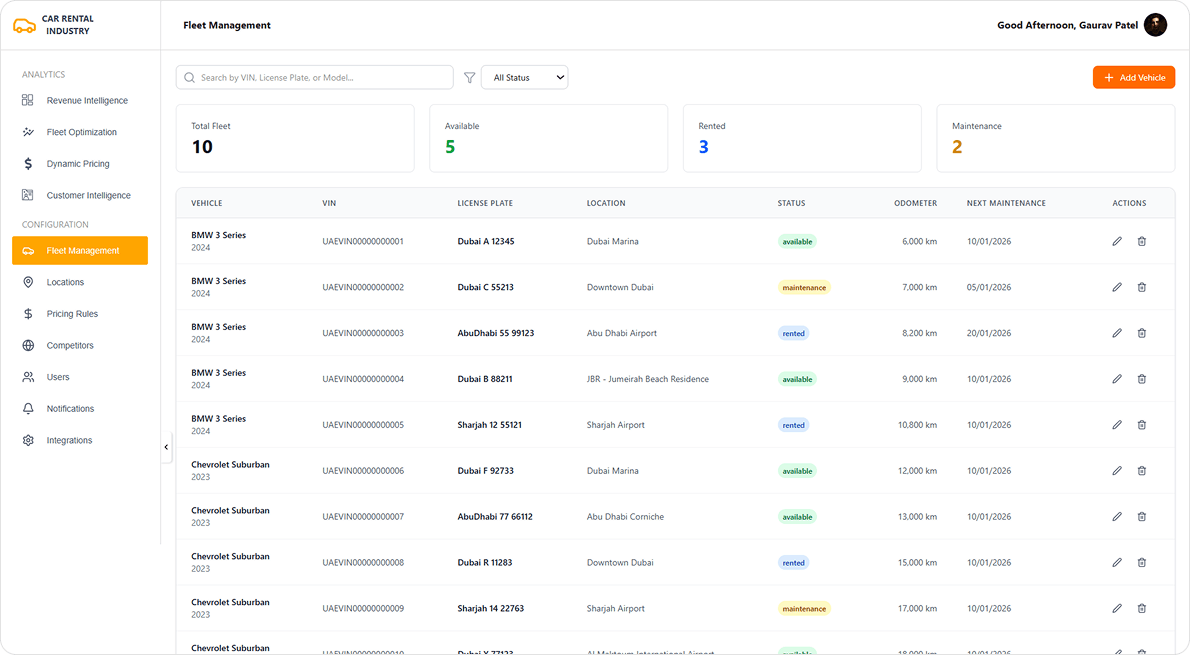Image resolution: width=1190 pixels, height=655 pixels.
Task: Delete the Chevrolet Suburban with plate Dubai R 11283
Action: 1141,562
